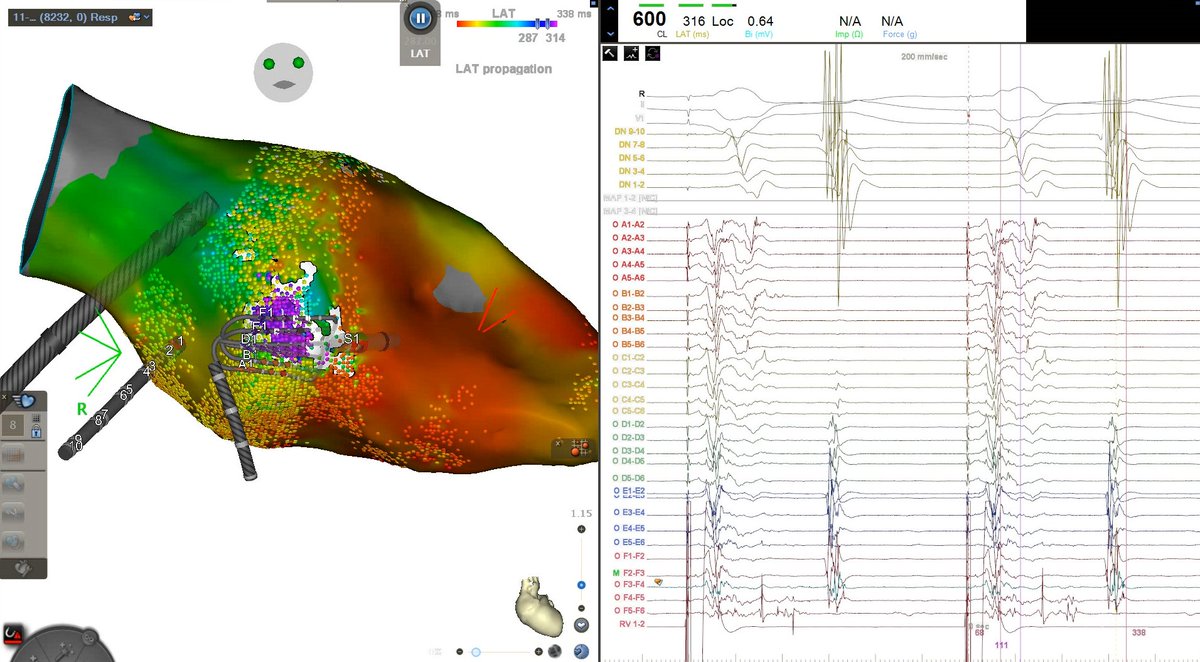Click the 338 time marker at ECG bottom
Image resolution: width=1200 pixels, height=662 pixels.
pyautogui.click(x=1138, y=633)
